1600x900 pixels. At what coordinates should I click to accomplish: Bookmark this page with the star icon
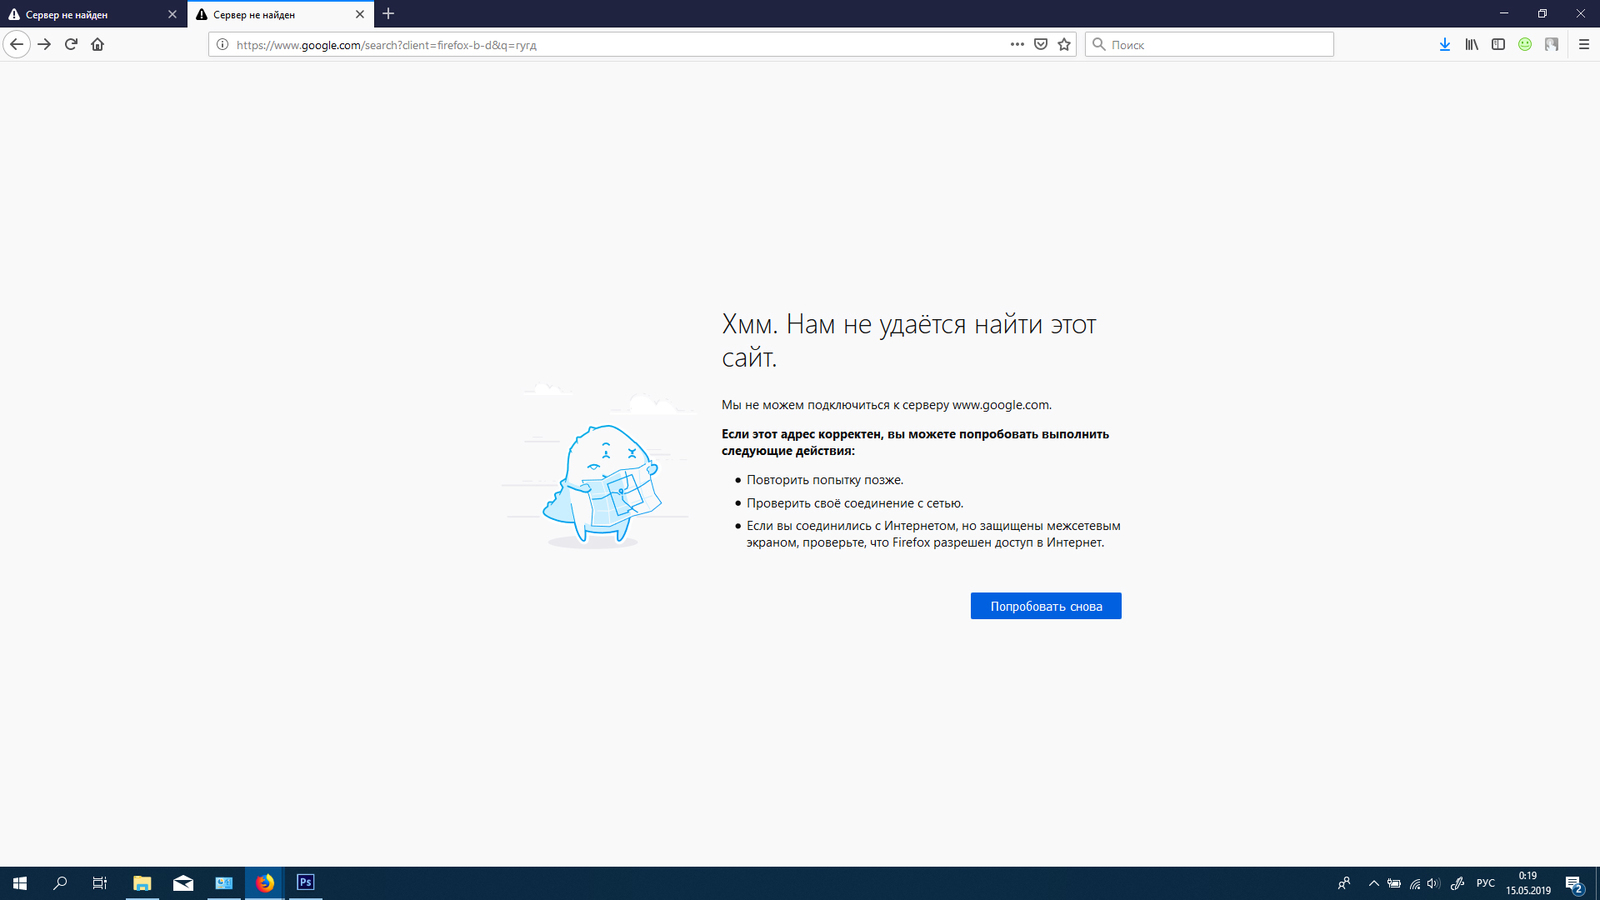[x=1064, y=44]
